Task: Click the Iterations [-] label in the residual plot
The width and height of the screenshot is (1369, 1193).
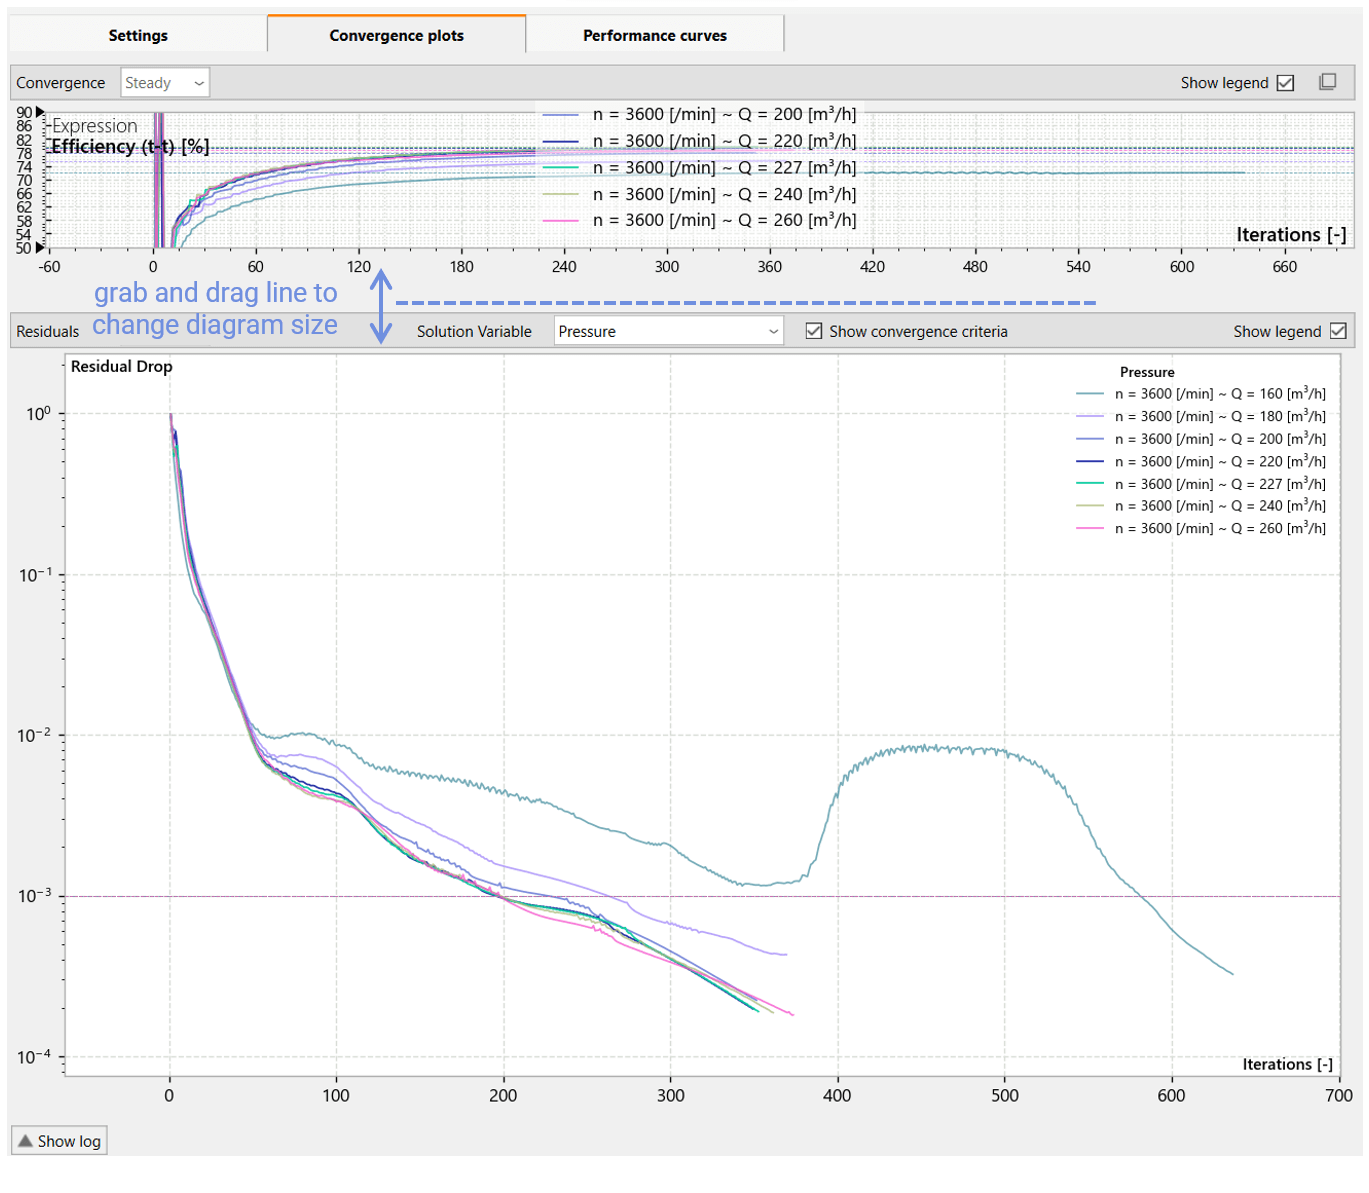Action: tap(1287, 1064)
